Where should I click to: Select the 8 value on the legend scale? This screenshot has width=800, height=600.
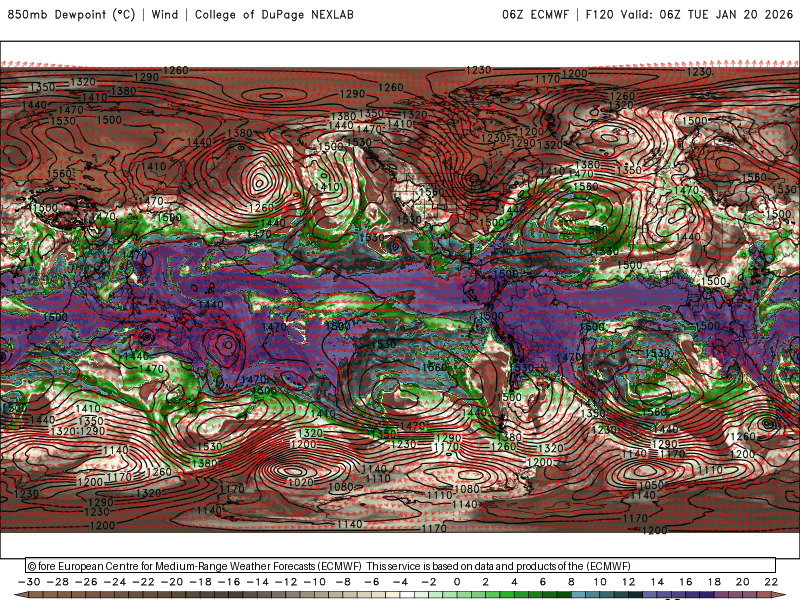[x=571, y=582]
